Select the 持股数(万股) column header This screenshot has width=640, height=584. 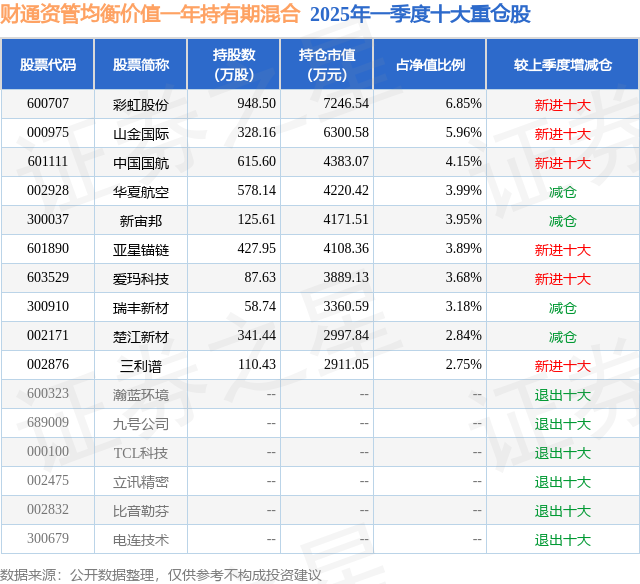click(233, 64)
